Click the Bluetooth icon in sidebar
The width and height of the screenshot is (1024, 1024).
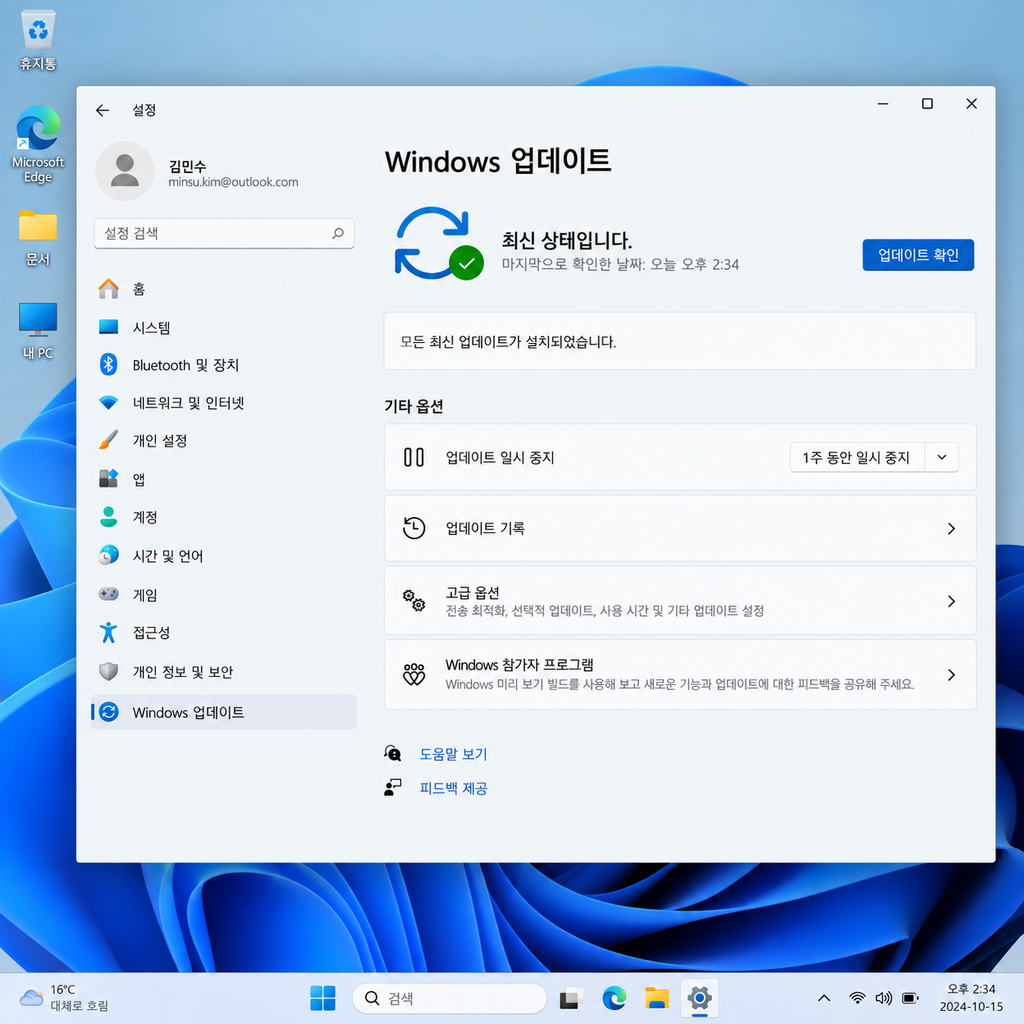click(x=108, y=364)
